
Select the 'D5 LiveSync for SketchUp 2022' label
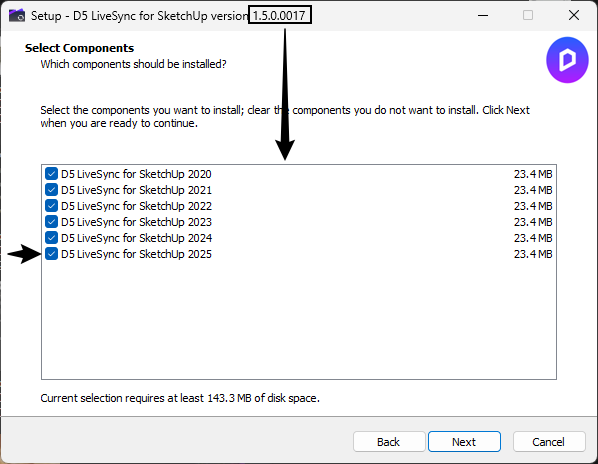click(x=136, y=206)
